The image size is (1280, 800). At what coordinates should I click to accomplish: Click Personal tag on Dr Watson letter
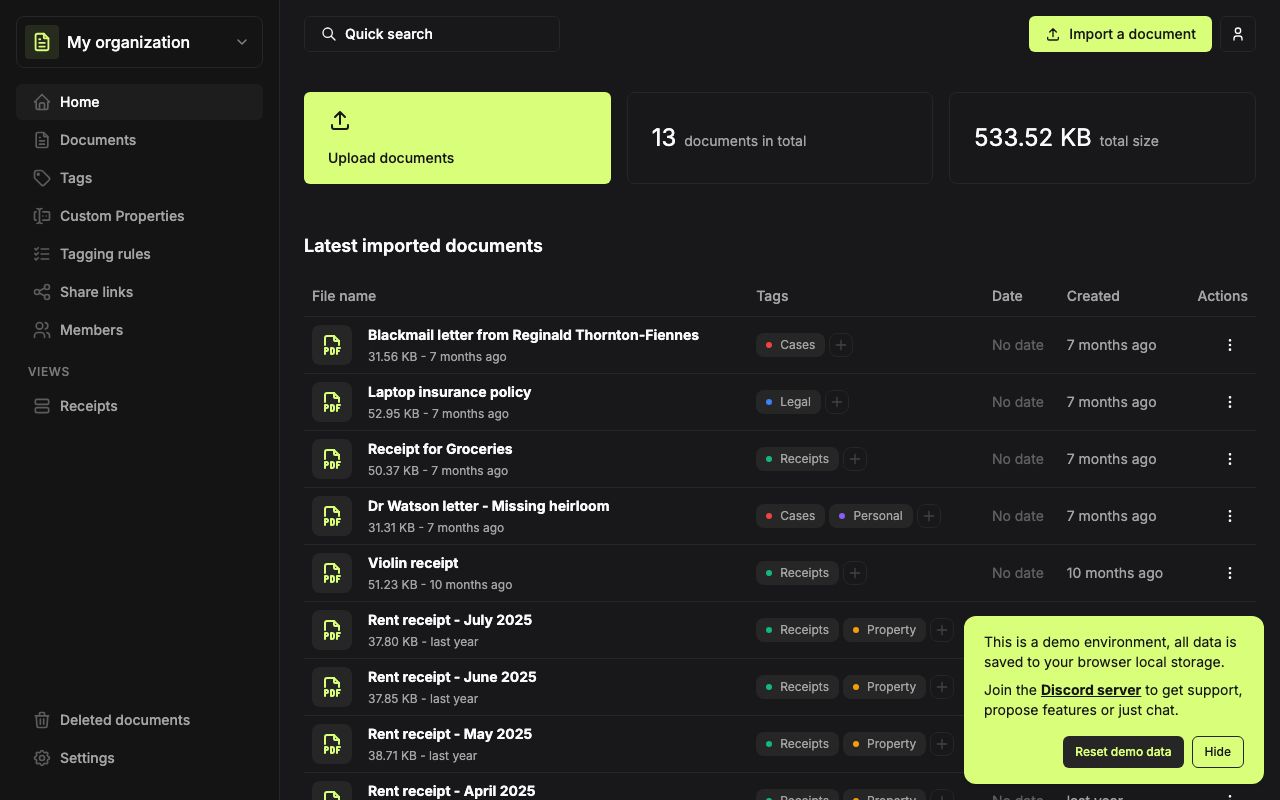(871, 516)
